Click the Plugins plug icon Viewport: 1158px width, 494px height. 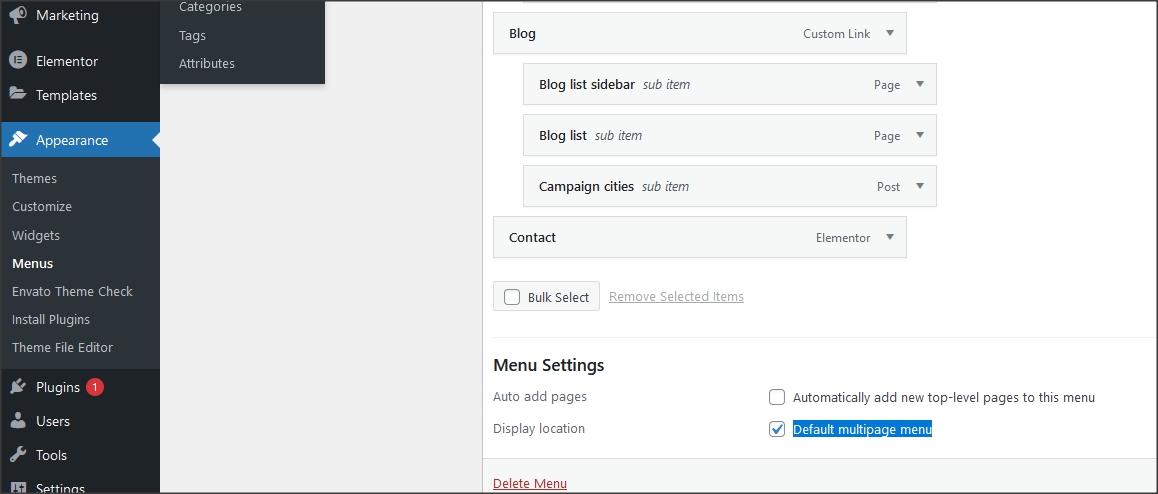pos(18,387)
